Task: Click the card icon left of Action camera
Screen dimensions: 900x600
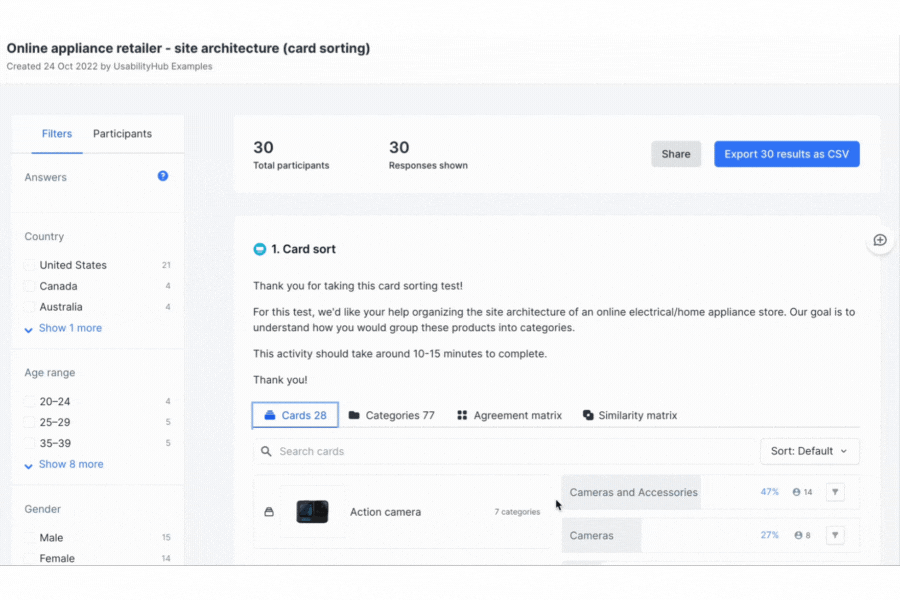Action: [268, 512]
